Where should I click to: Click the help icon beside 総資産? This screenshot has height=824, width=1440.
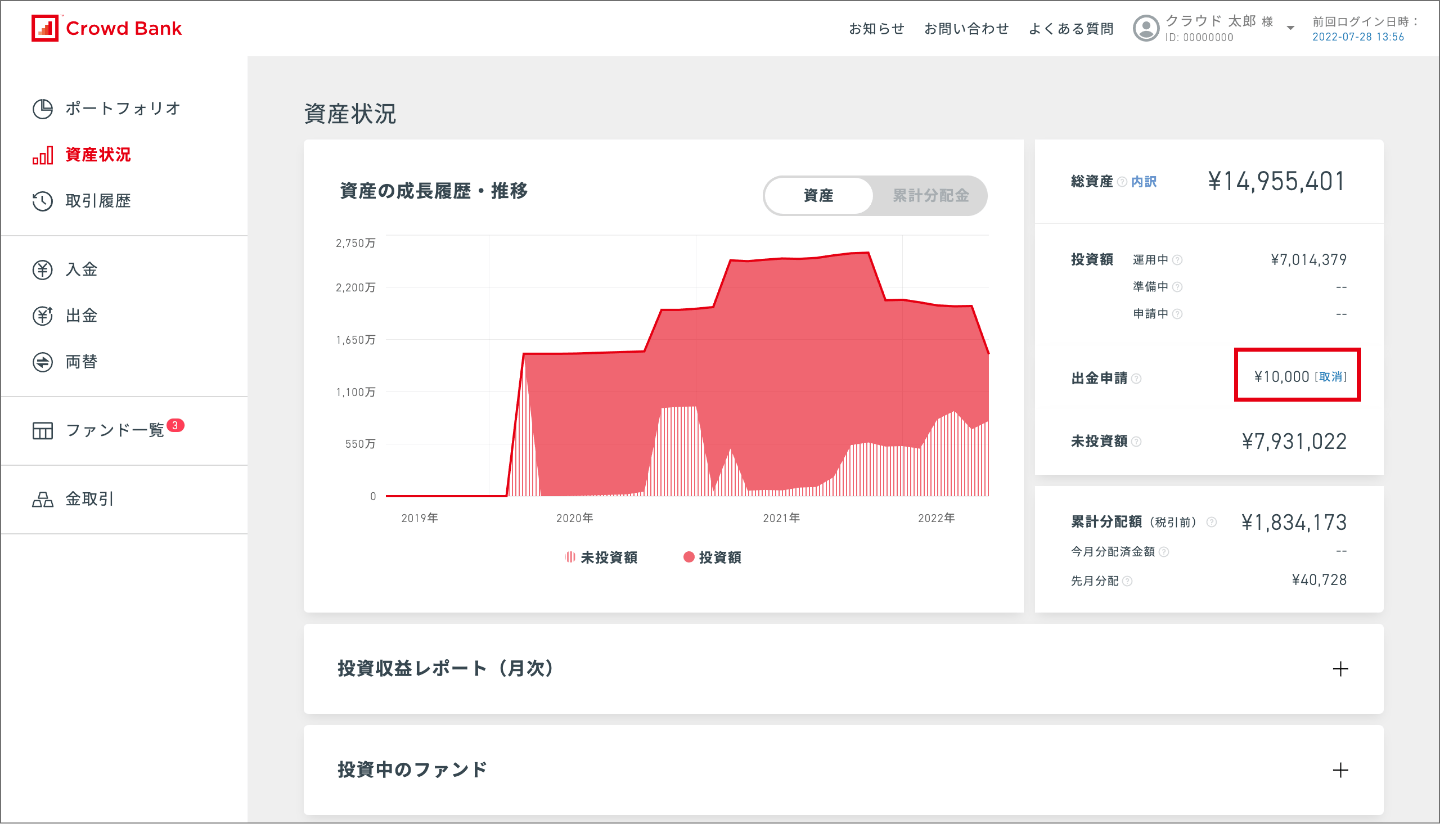click(x=1122, y=182)
